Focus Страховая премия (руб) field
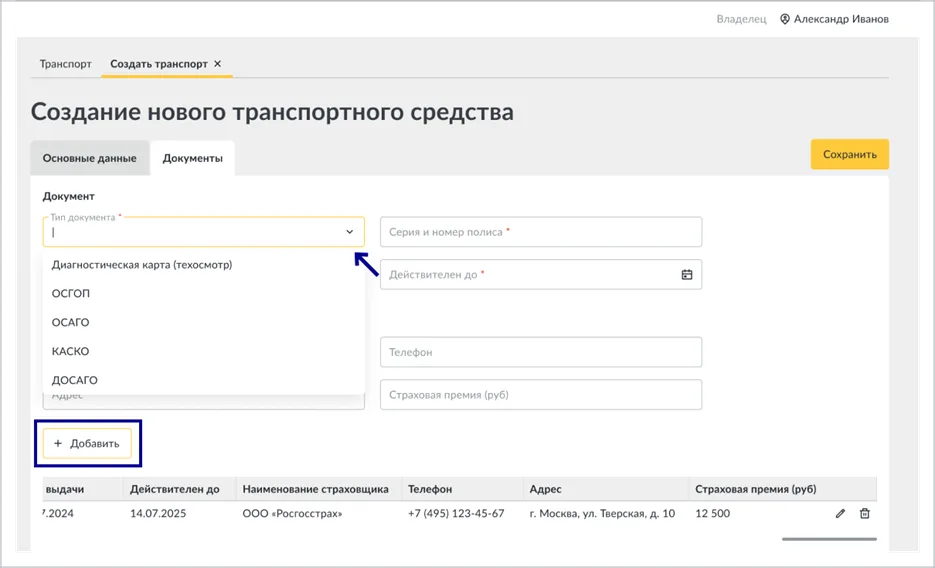935x568 pixels. [x=541, y=395]
